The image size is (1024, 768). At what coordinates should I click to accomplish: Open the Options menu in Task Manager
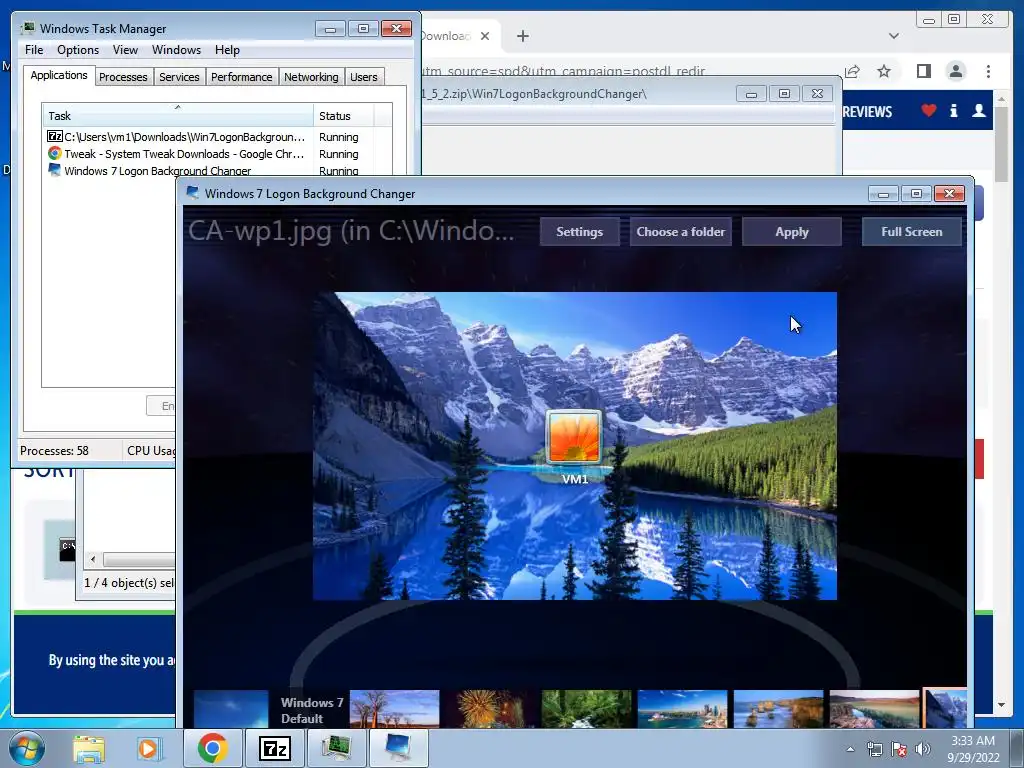(78, 50)
